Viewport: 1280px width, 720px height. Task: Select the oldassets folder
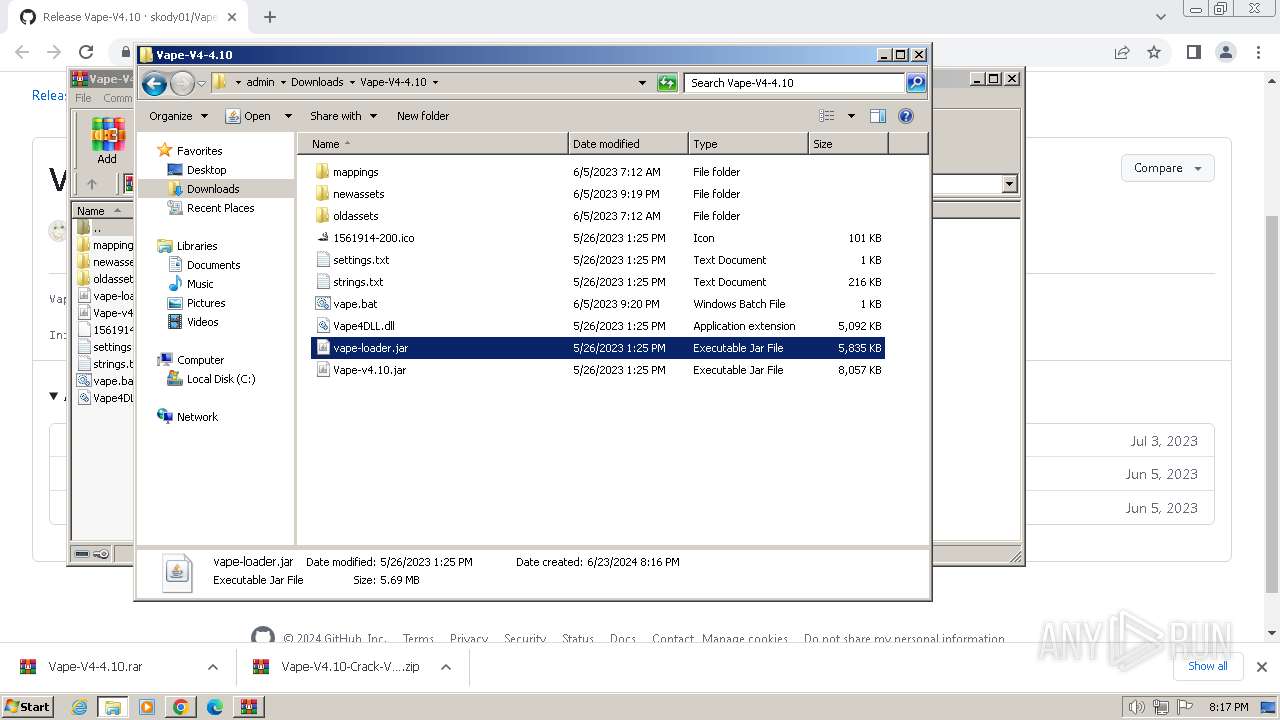coord(355,216)
